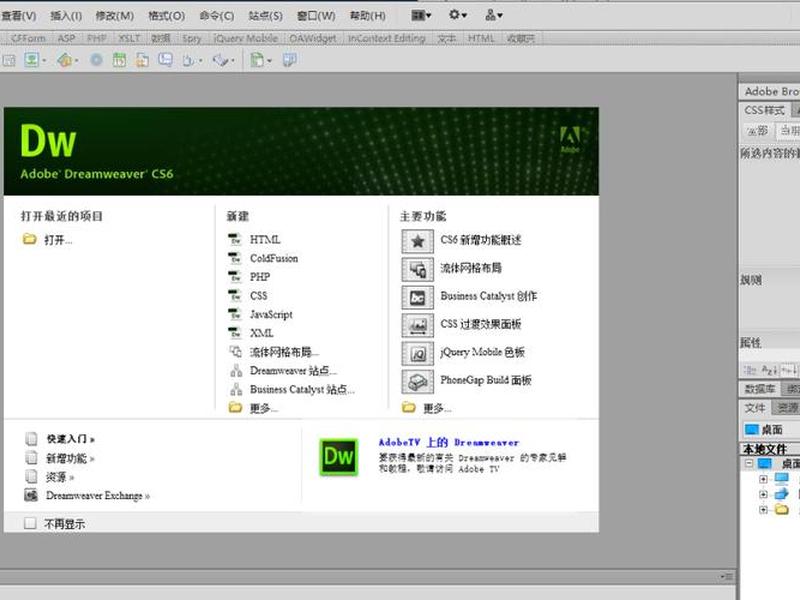800x600 pixels.
Task: Select the 数据库 panel tab
Action: 760,389
